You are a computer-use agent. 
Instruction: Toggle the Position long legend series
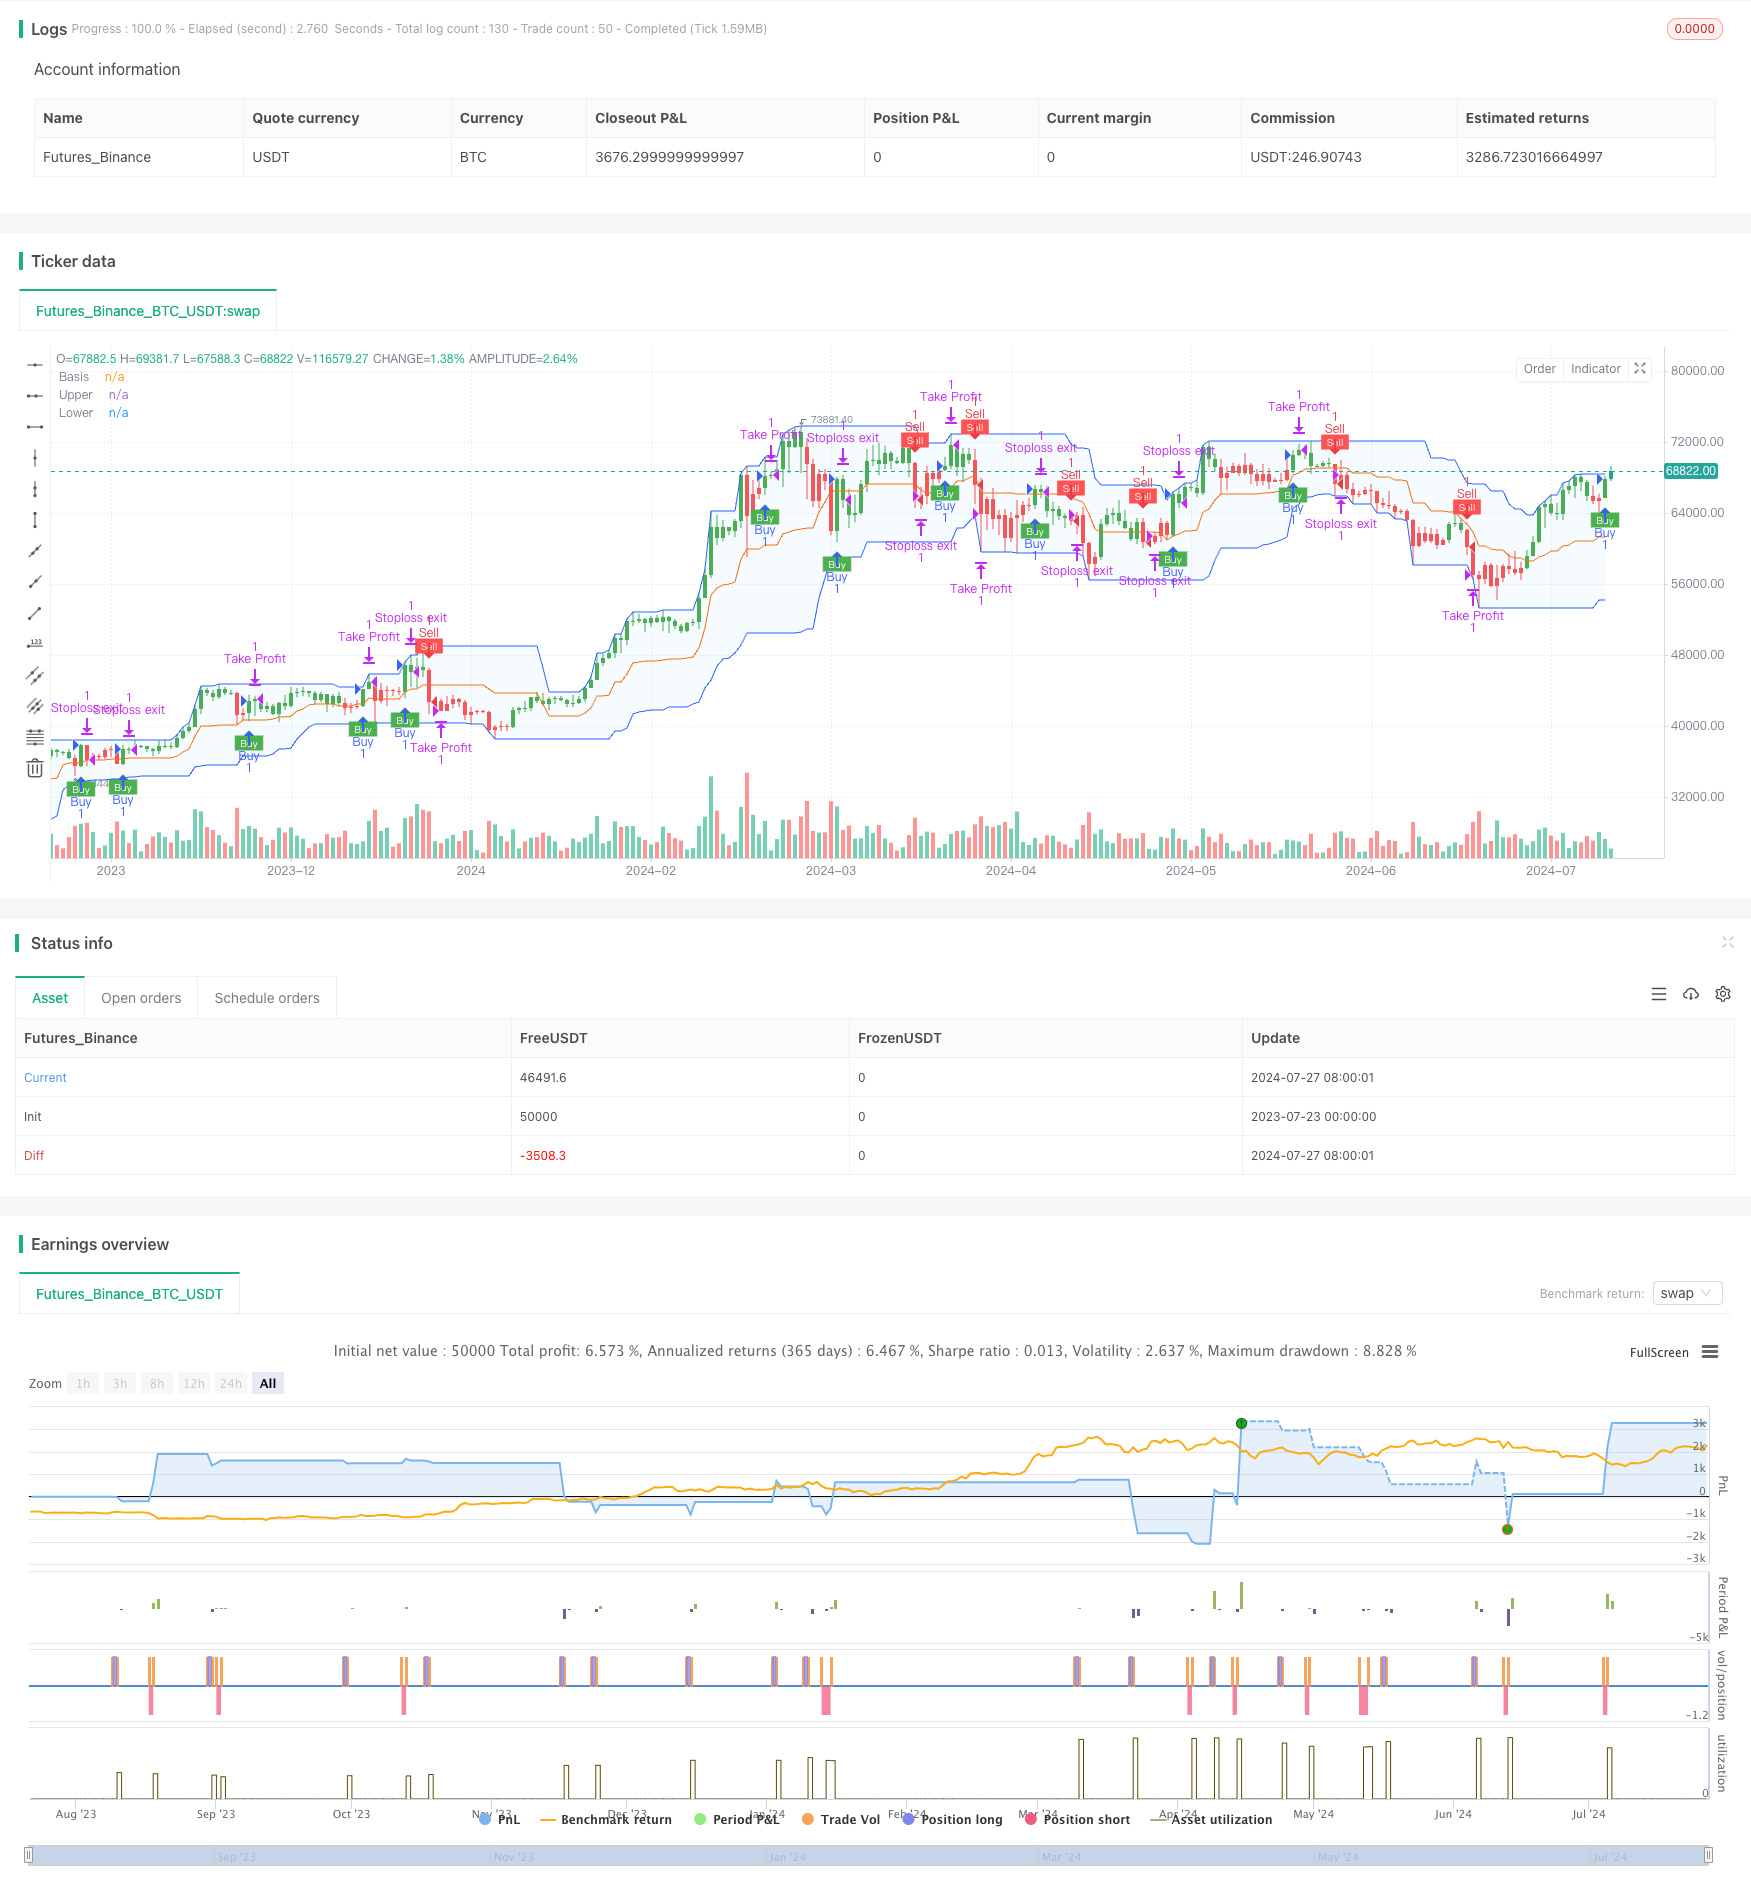click(x=952, y=1819)
